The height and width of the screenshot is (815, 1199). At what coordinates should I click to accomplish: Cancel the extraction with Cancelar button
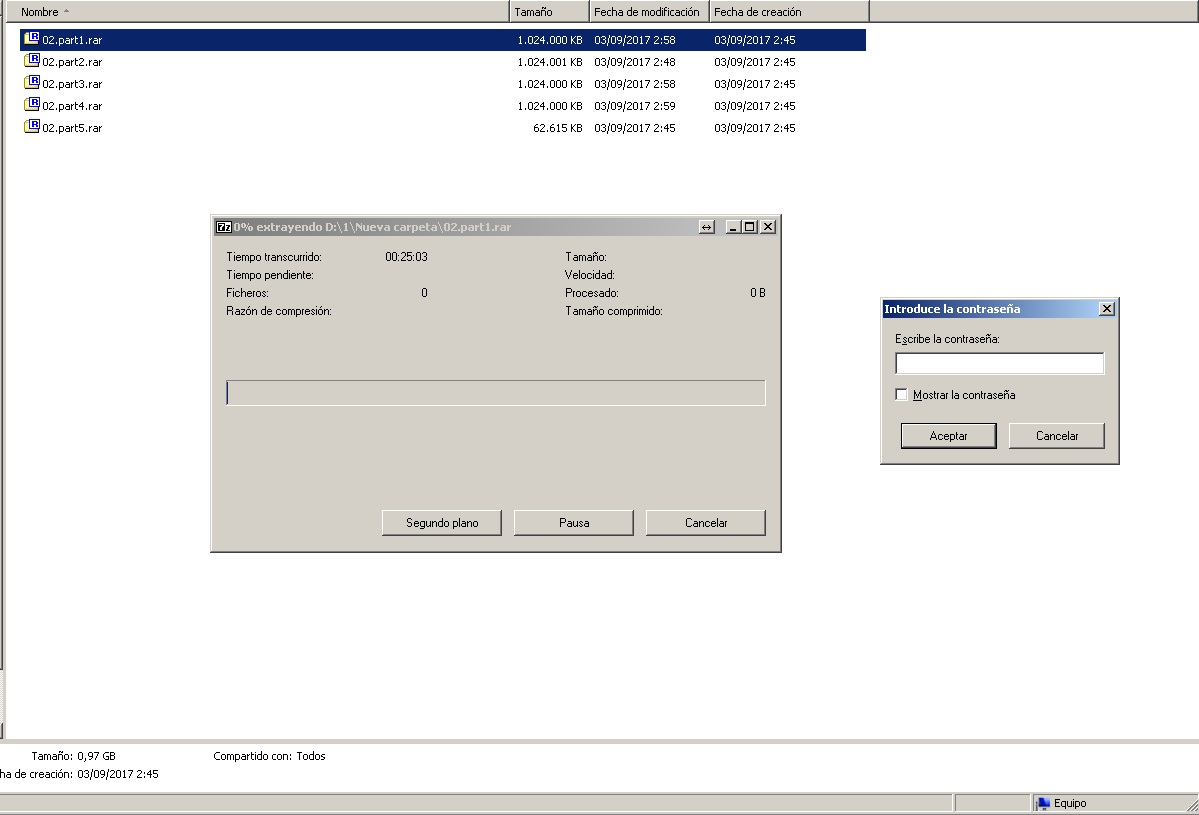point(706,523)
